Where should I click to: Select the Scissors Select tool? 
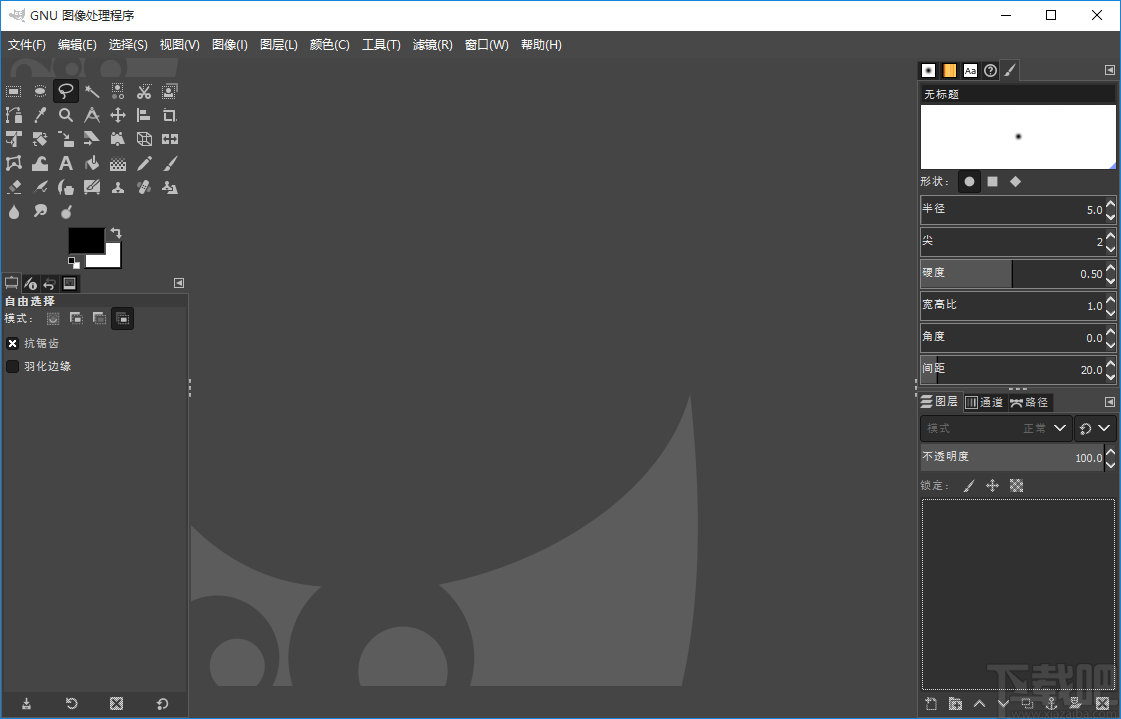click(x=144, y=91)
